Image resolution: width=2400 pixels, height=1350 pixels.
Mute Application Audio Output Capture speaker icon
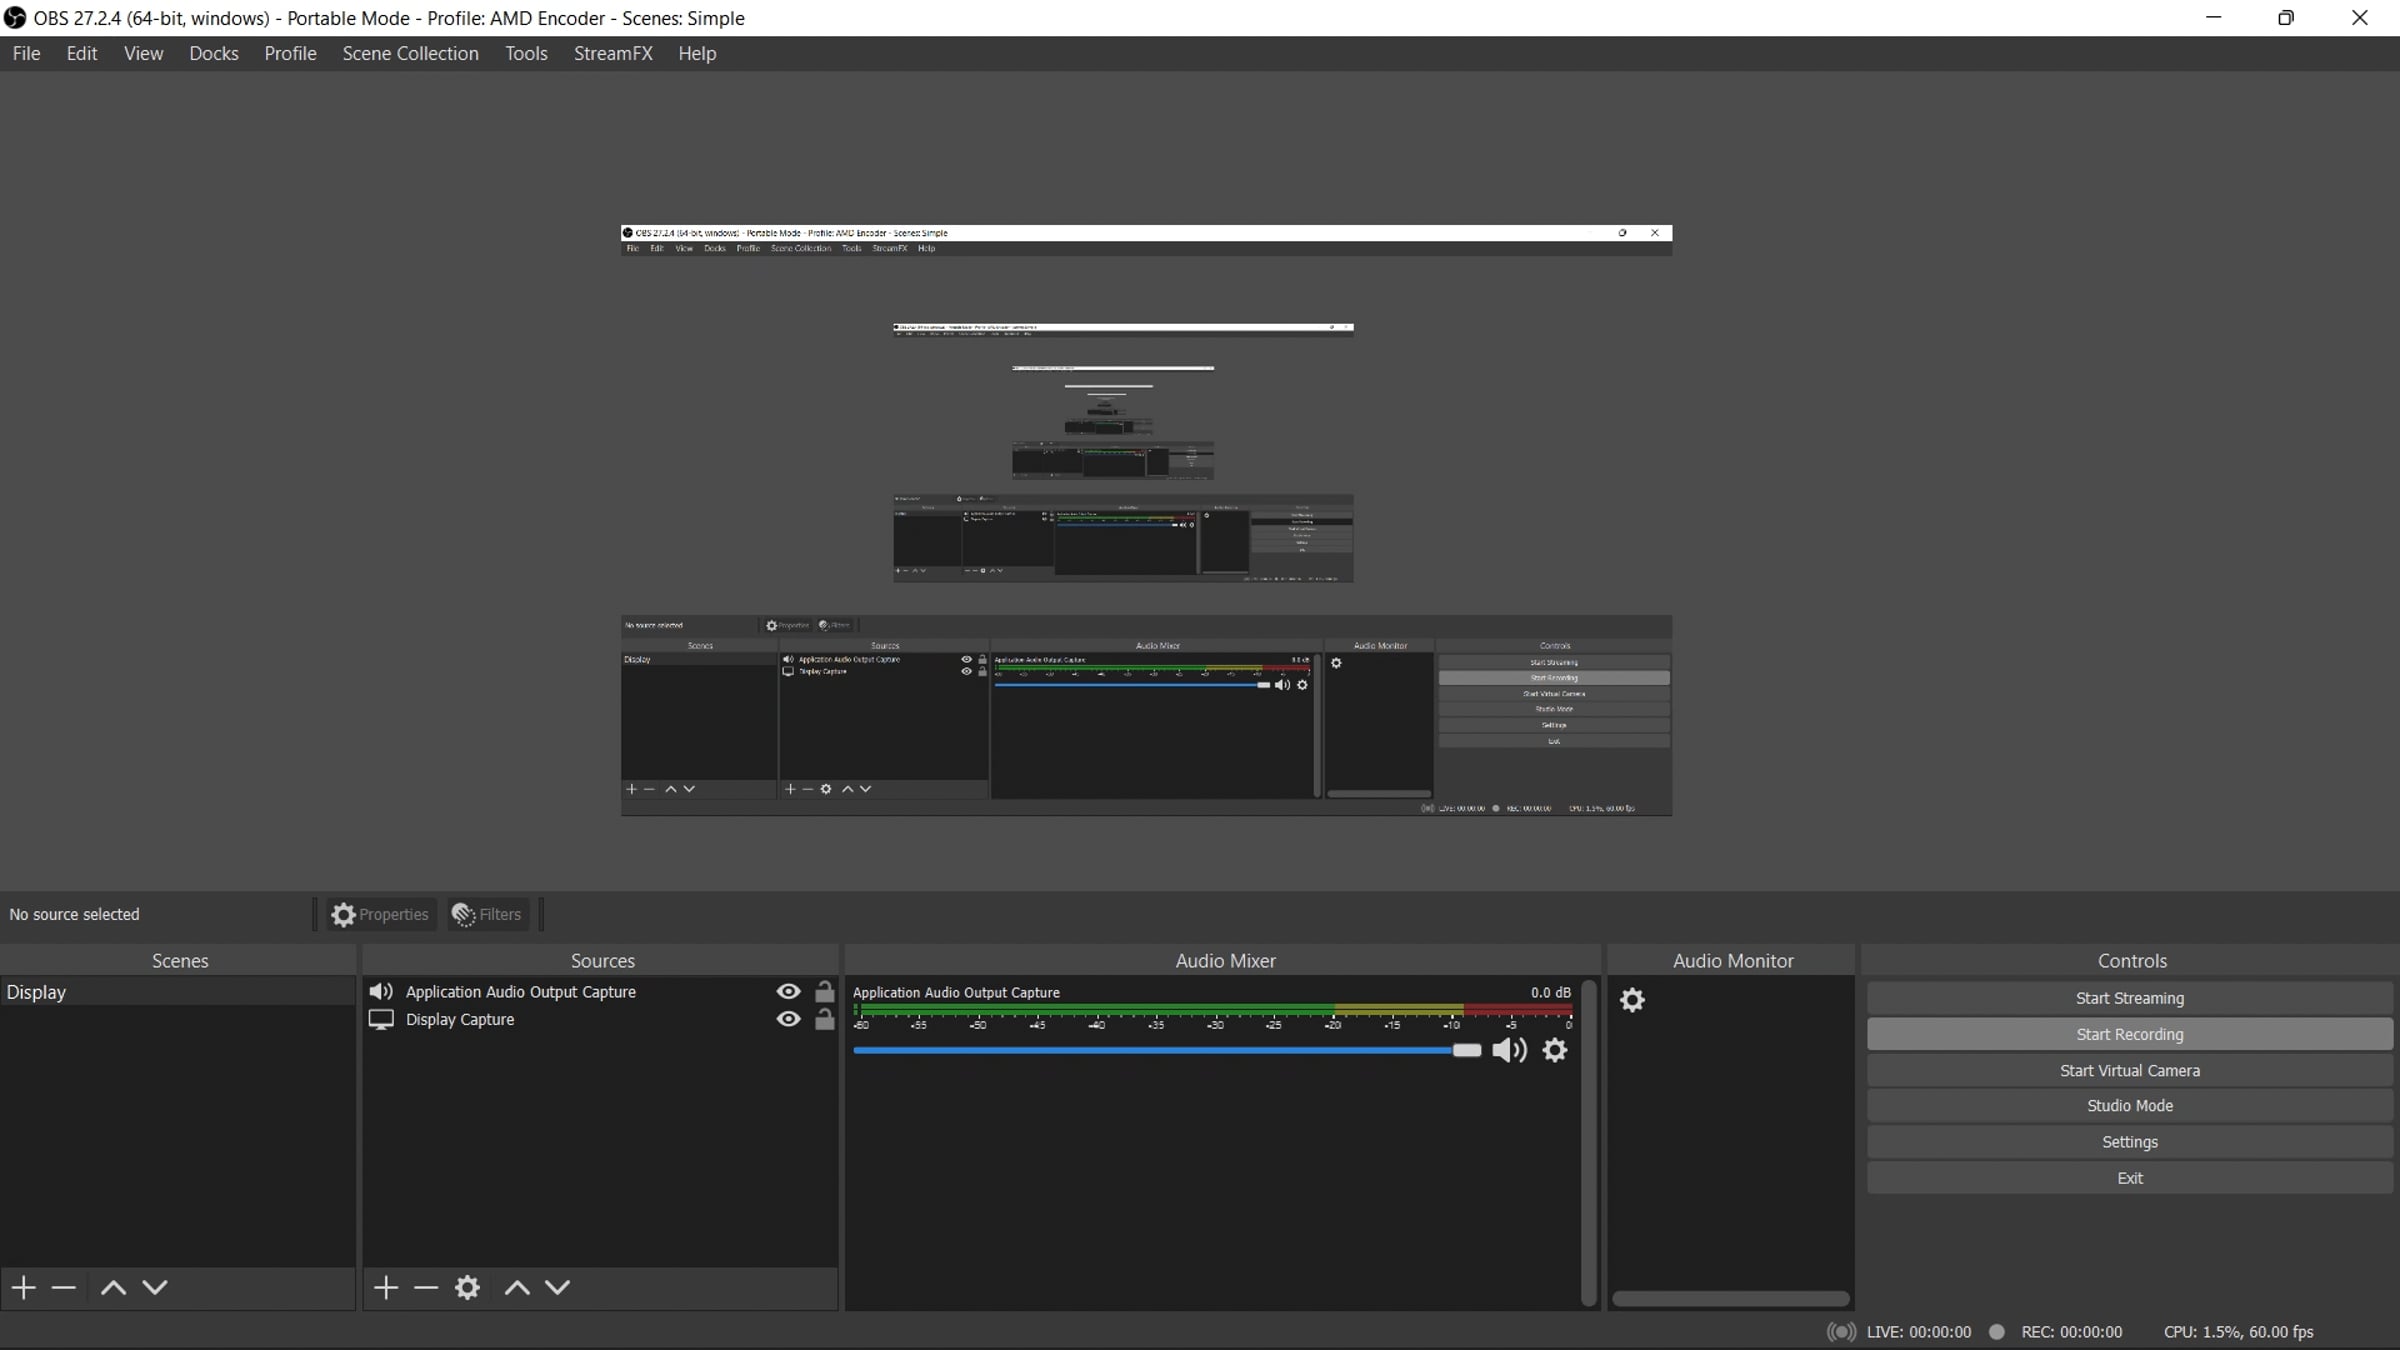(x=1510, y=1050)
